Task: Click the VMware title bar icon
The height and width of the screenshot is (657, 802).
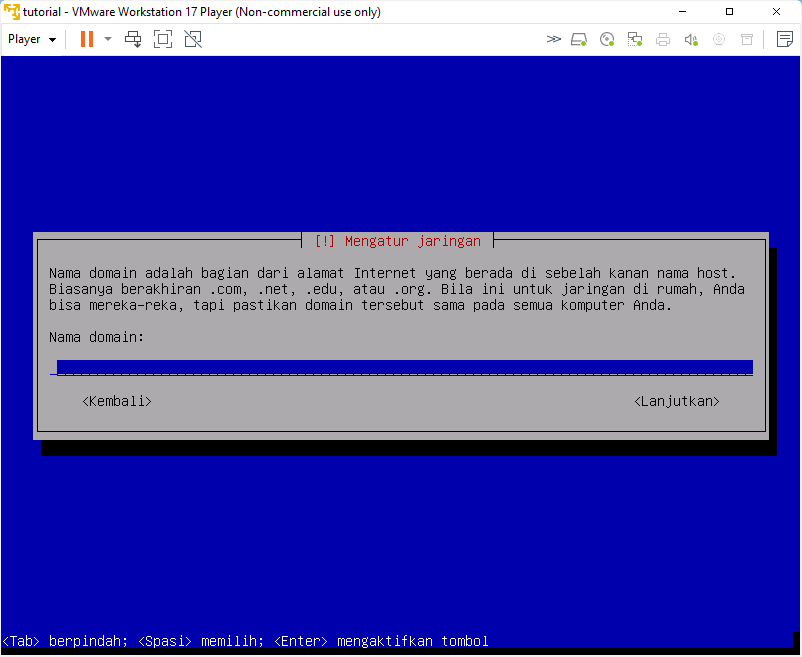Action: (x=11, y=11)
